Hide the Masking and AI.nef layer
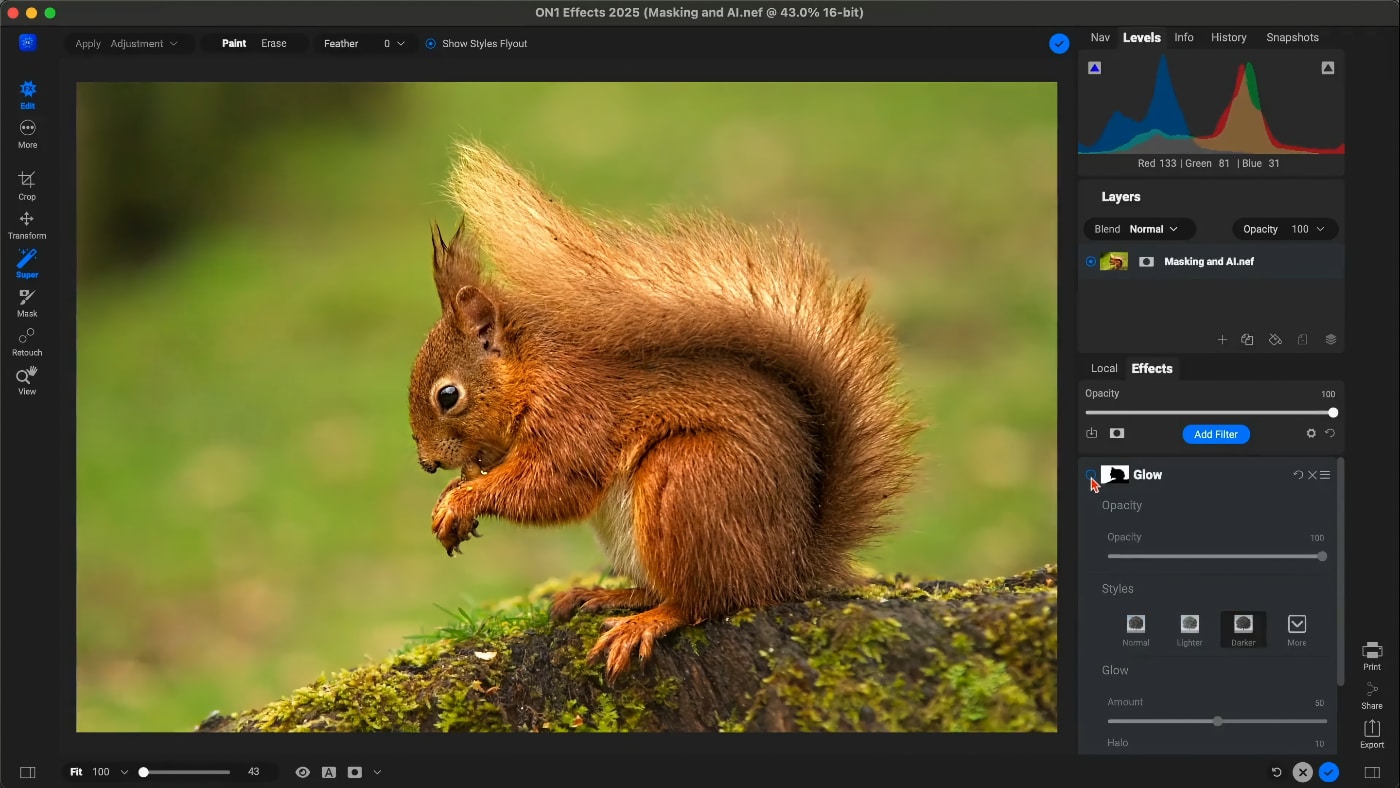Image resolution: width=1400 pixels, height=788 pixels. [1090, 262]
